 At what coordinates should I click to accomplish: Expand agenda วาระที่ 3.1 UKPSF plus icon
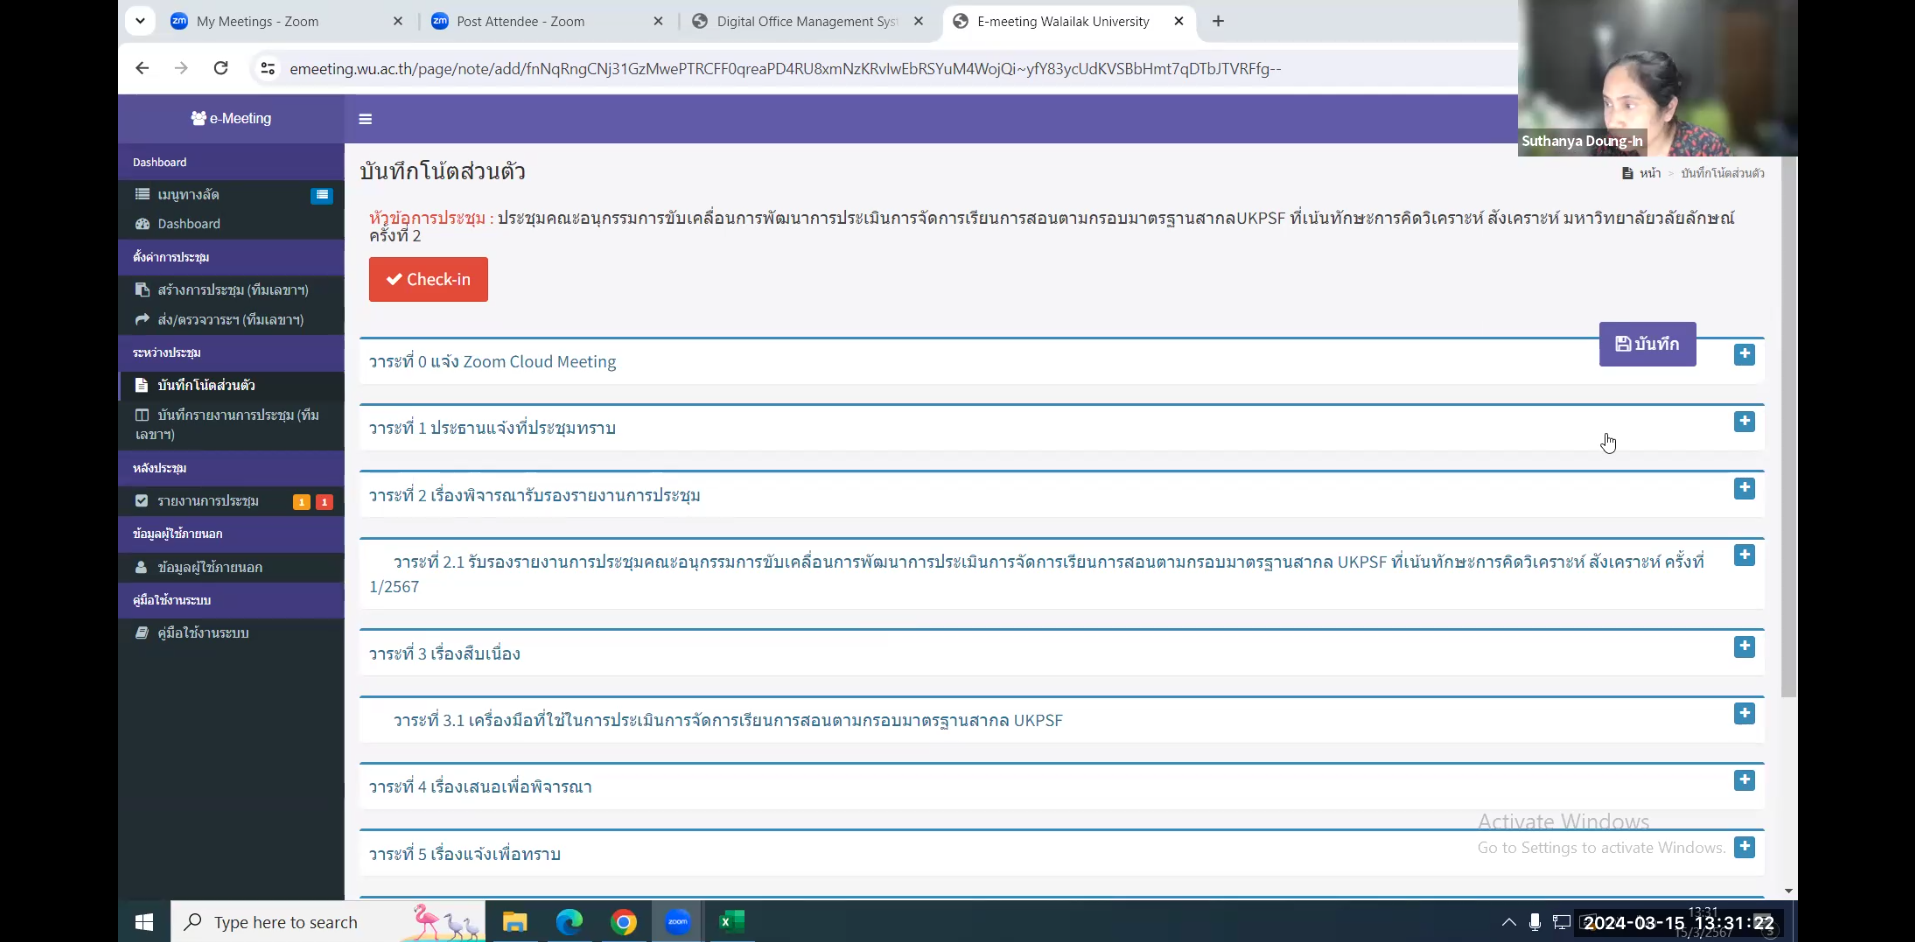[1744, 714]
